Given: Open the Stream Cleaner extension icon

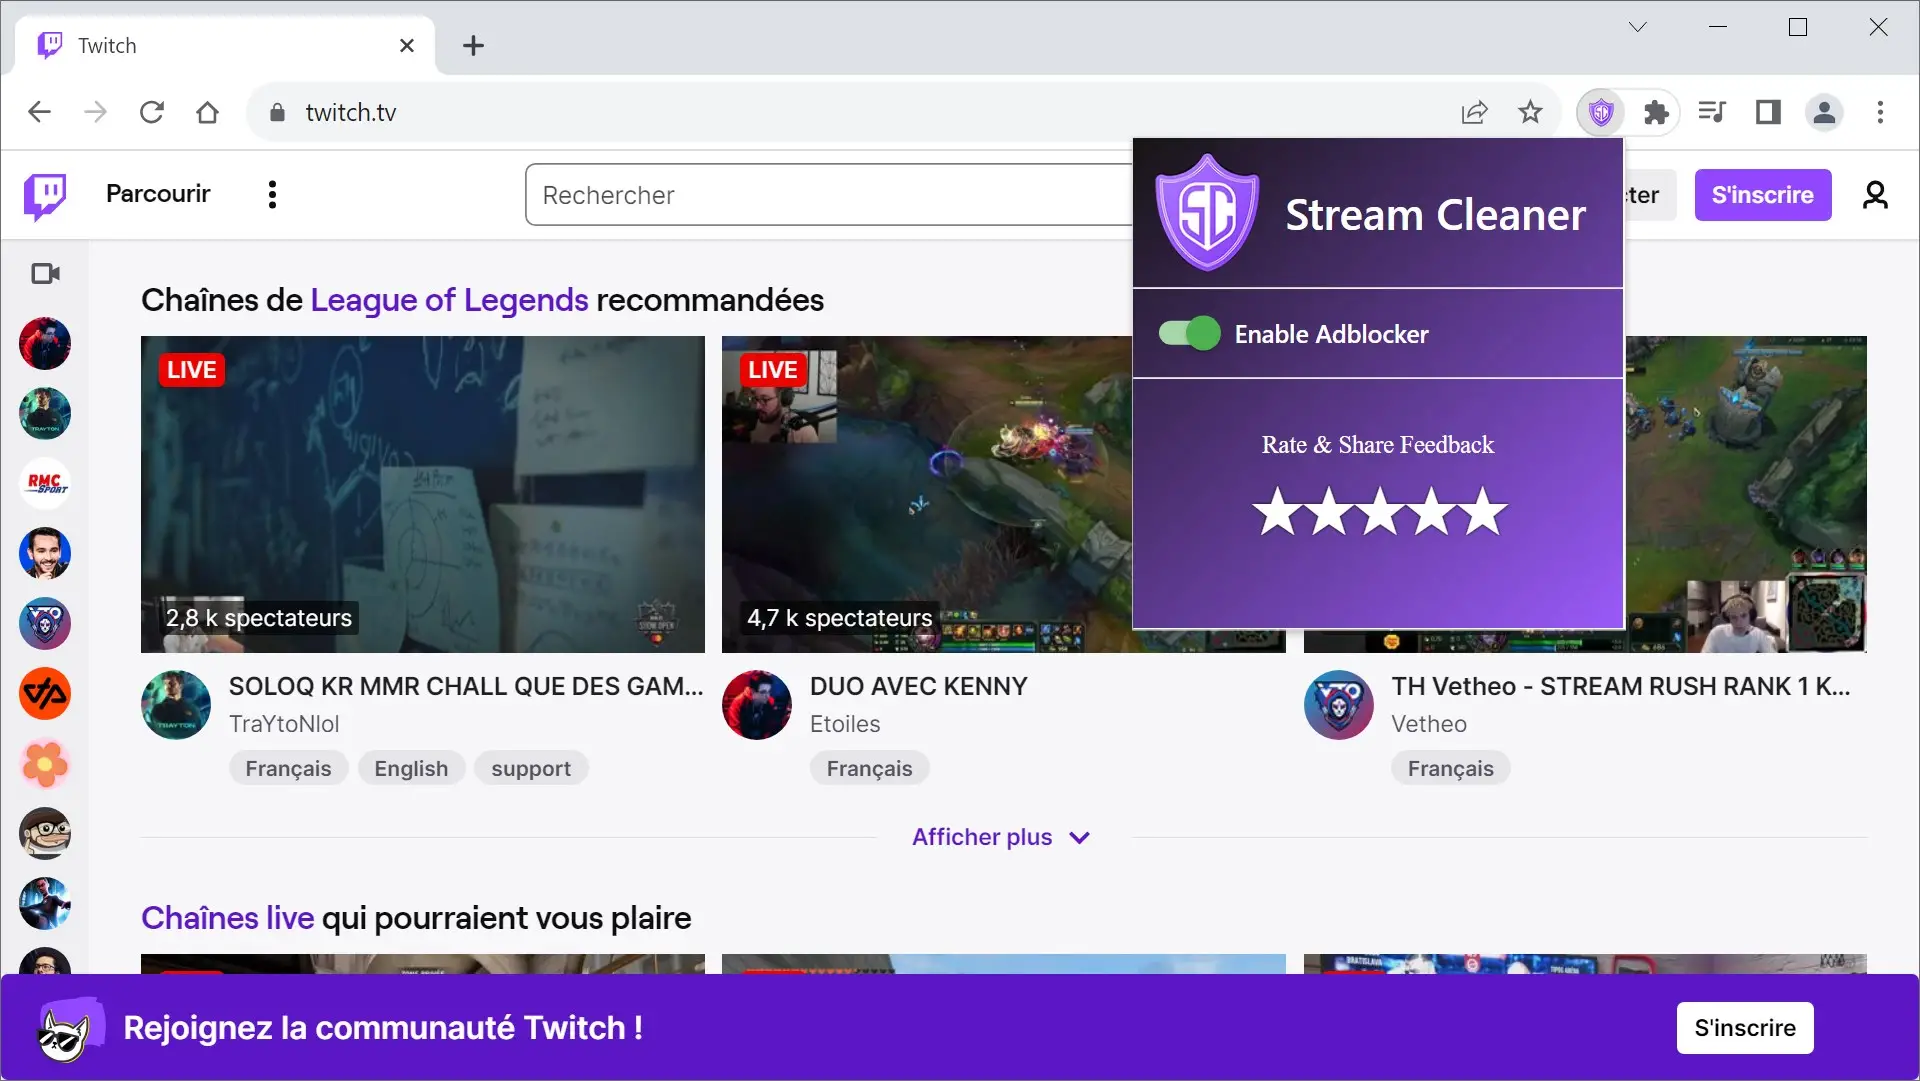Looking at the screenshot, I should click(1601, 113).
